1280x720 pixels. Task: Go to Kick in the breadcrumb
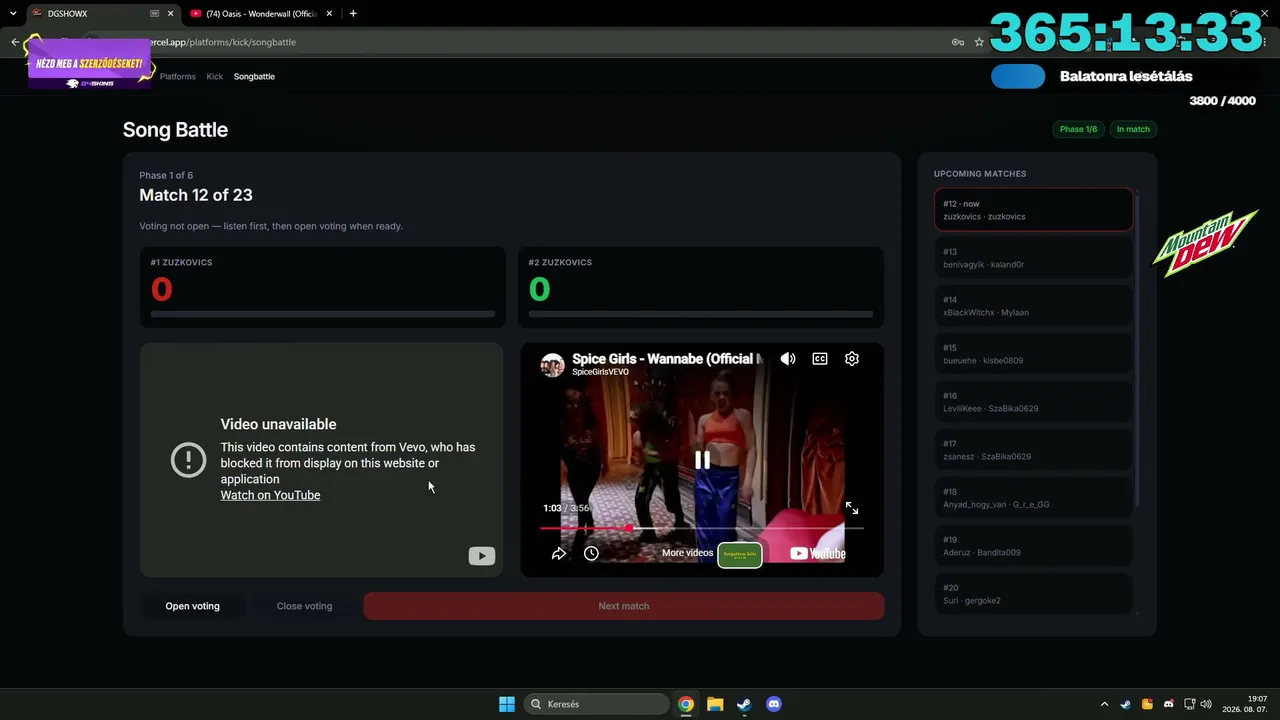215,76
